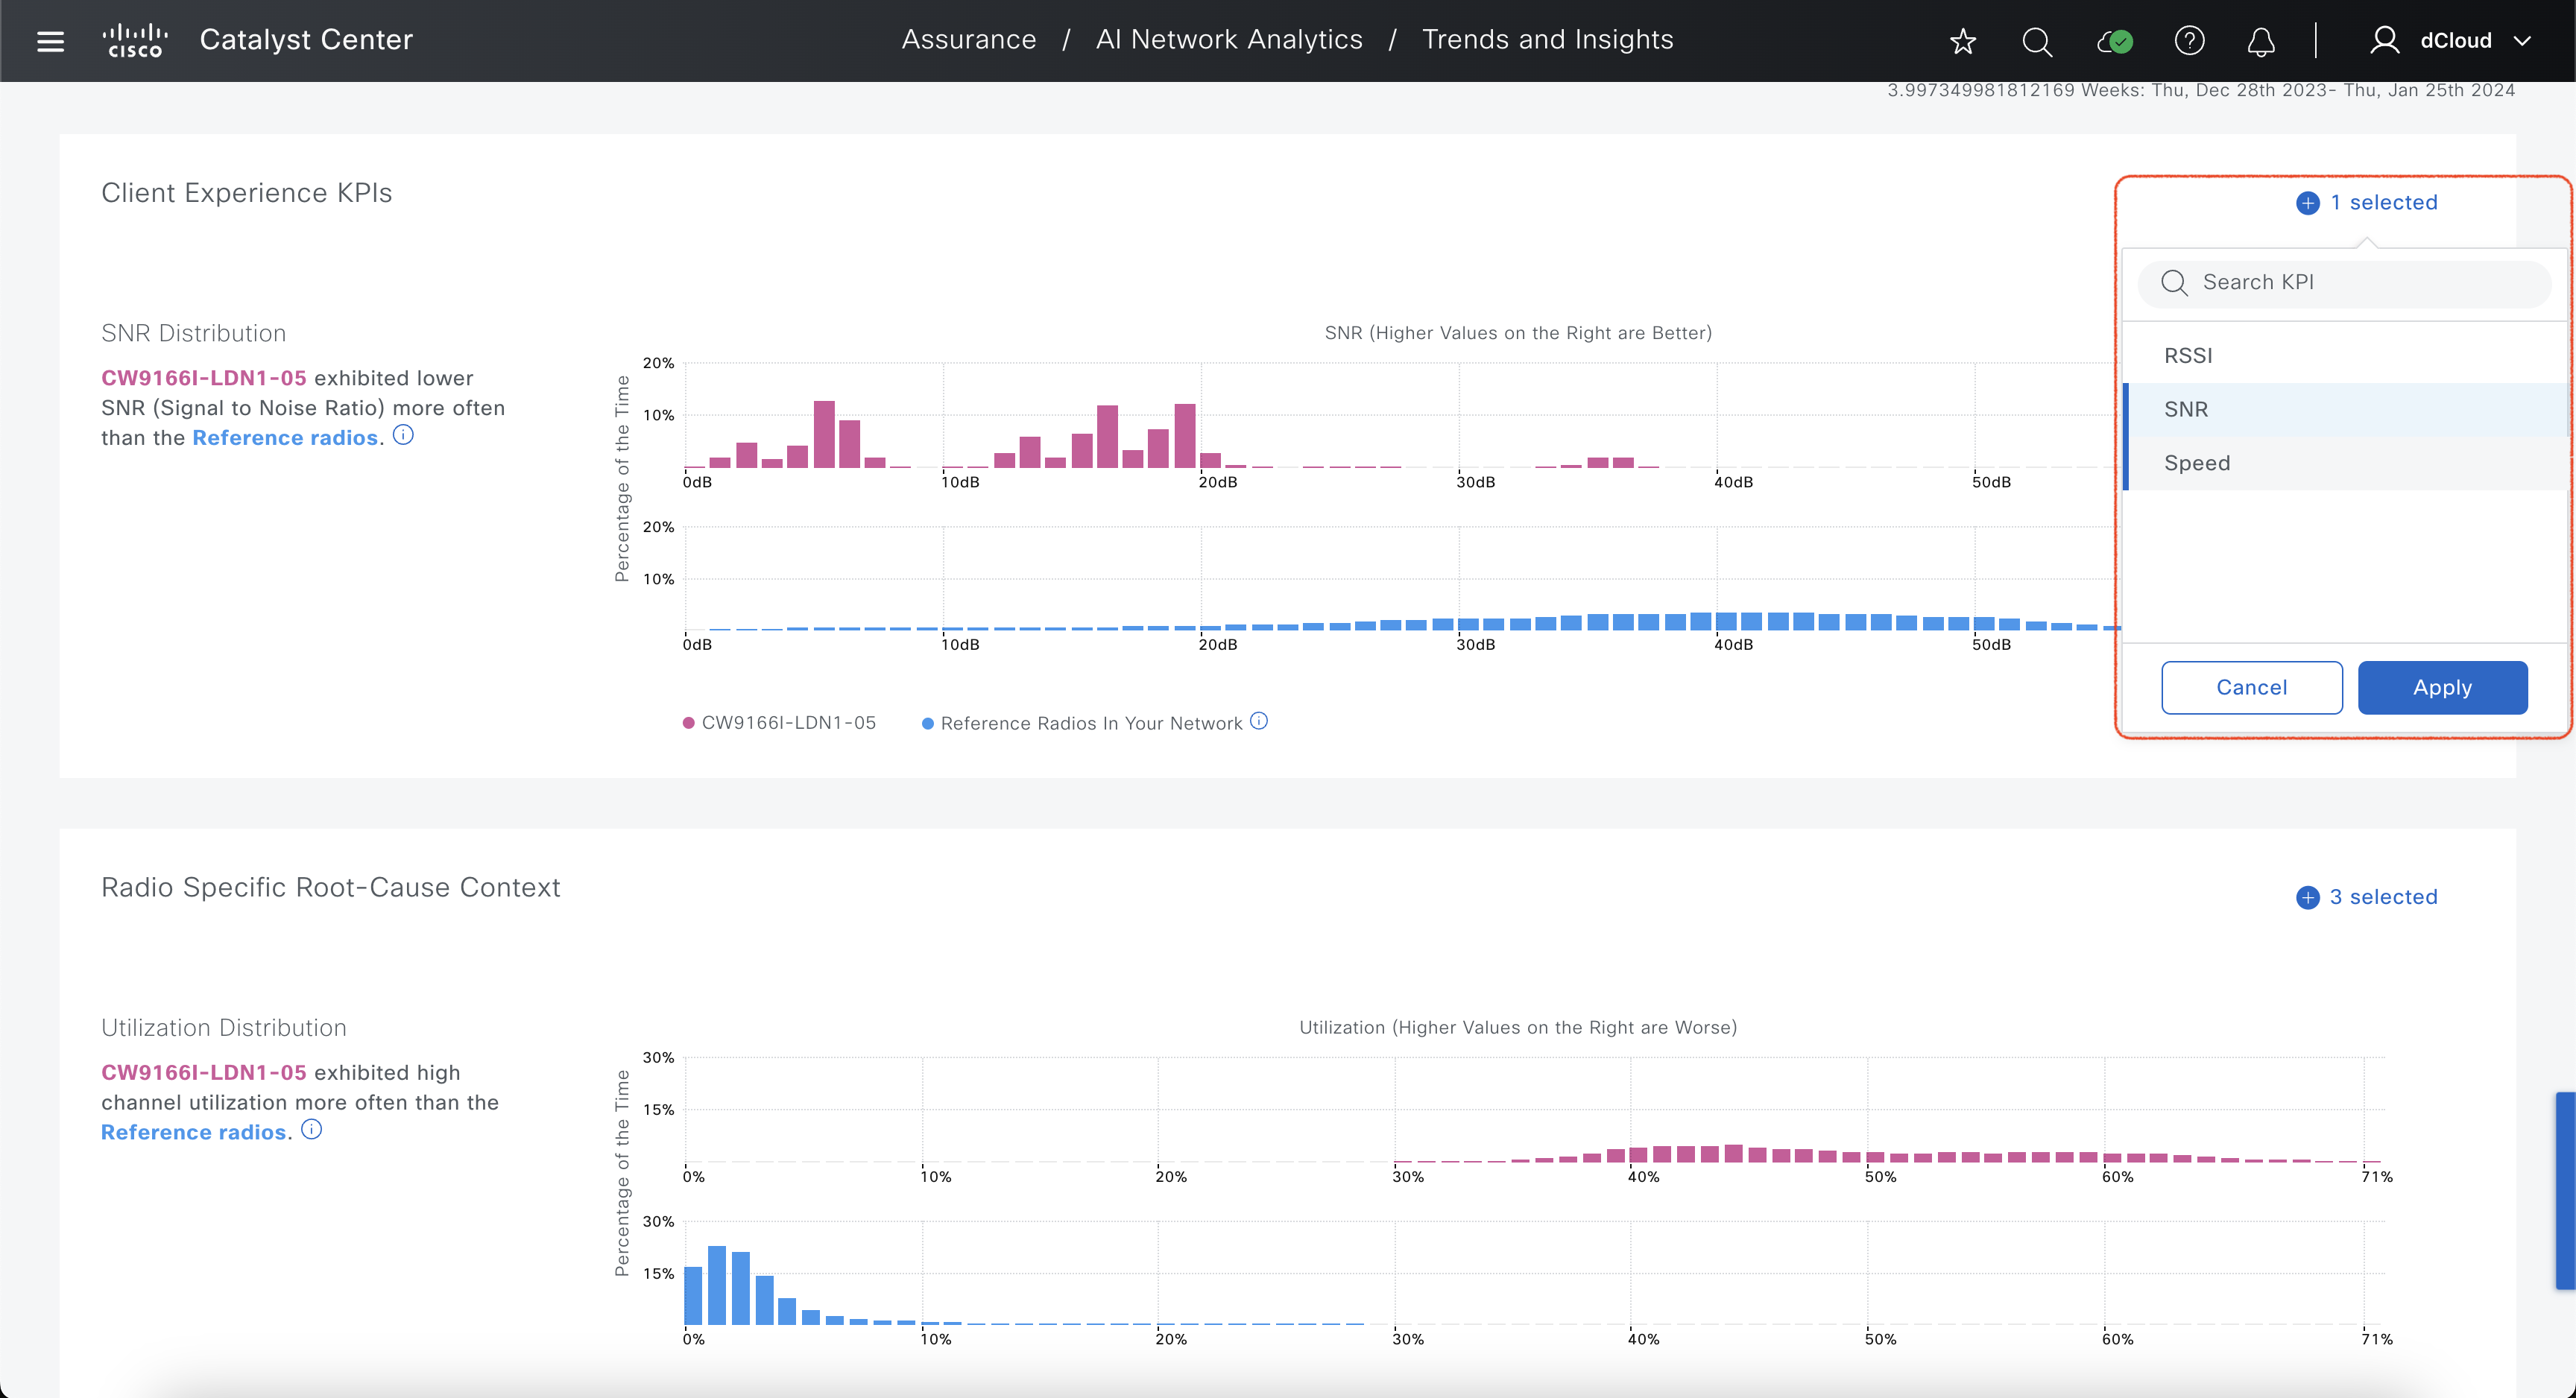Viewport: 2576px width, 1398px height.
Task: Click the dCloud user profile icon
Action: click(2384, 41)
